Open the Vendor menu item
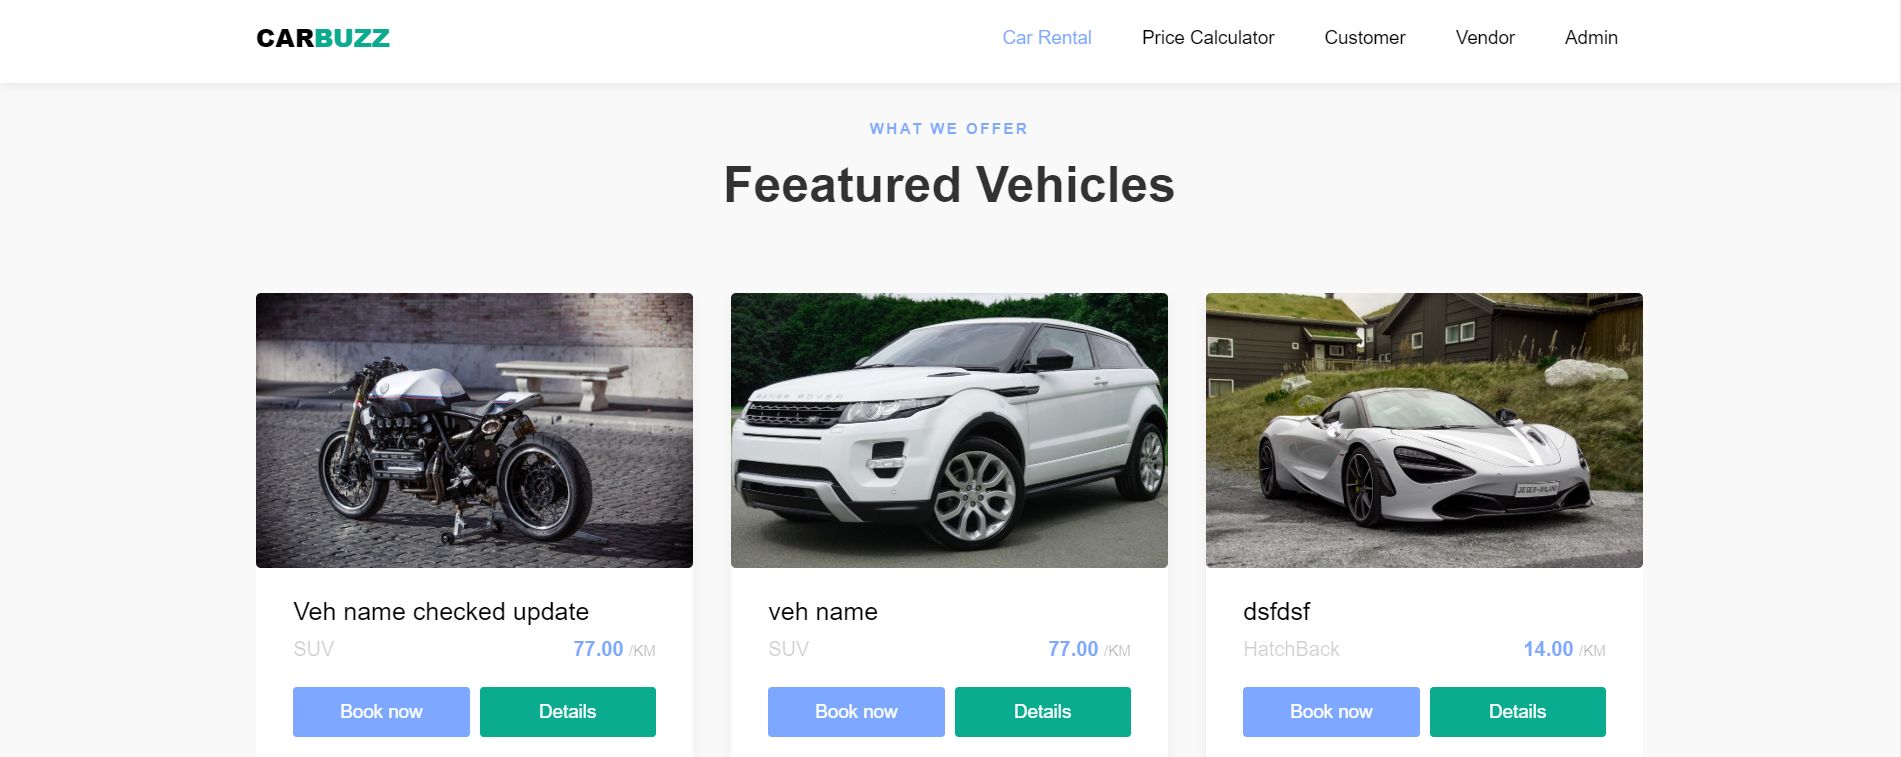The width and height of the screenshot is (1901, 757). point(1484,38)
